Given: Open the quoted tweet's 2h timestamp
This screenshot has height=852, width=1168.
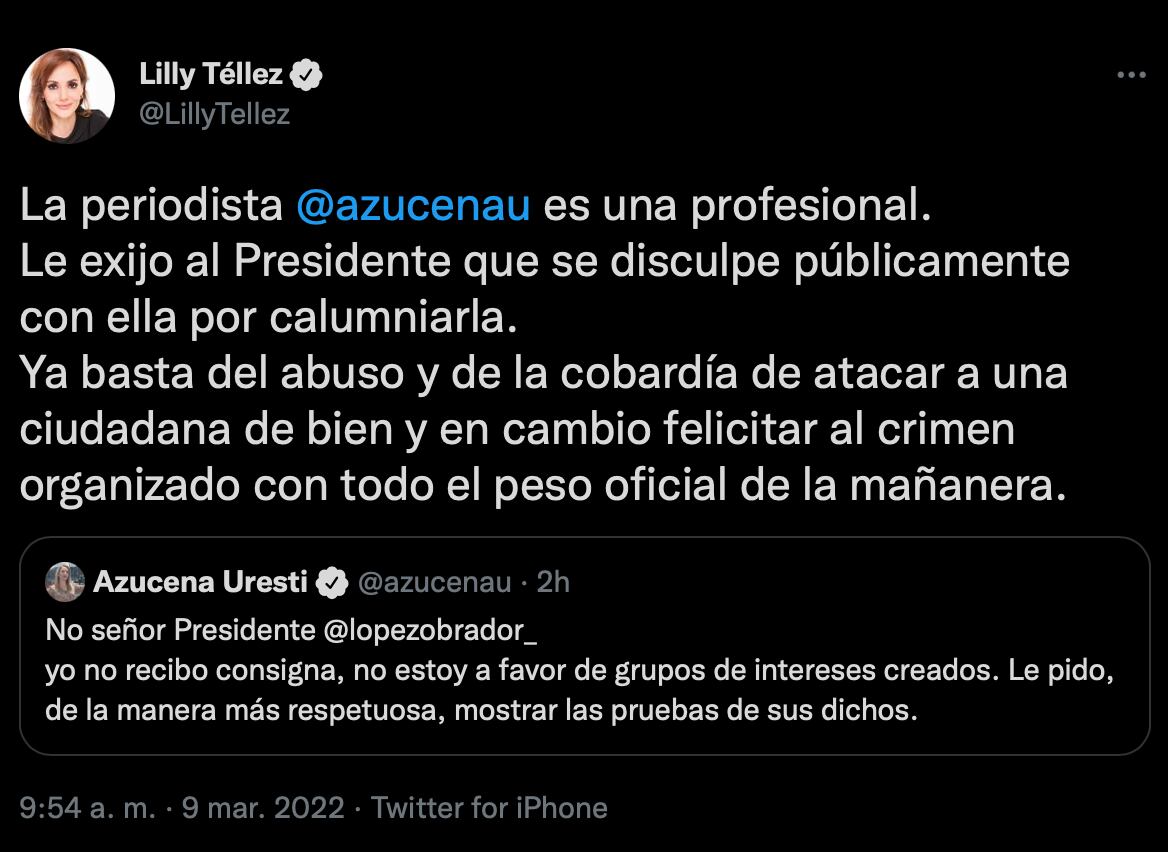Looking at the screenshot, I should (553, 582).
